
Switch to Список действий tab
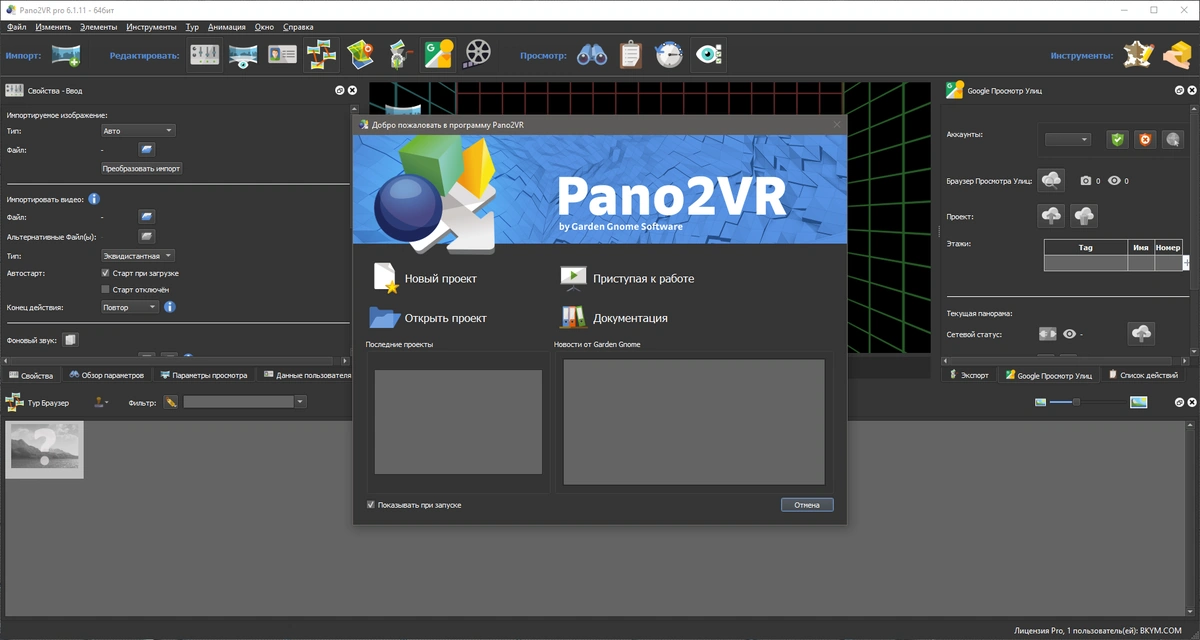click(1141, 376)
